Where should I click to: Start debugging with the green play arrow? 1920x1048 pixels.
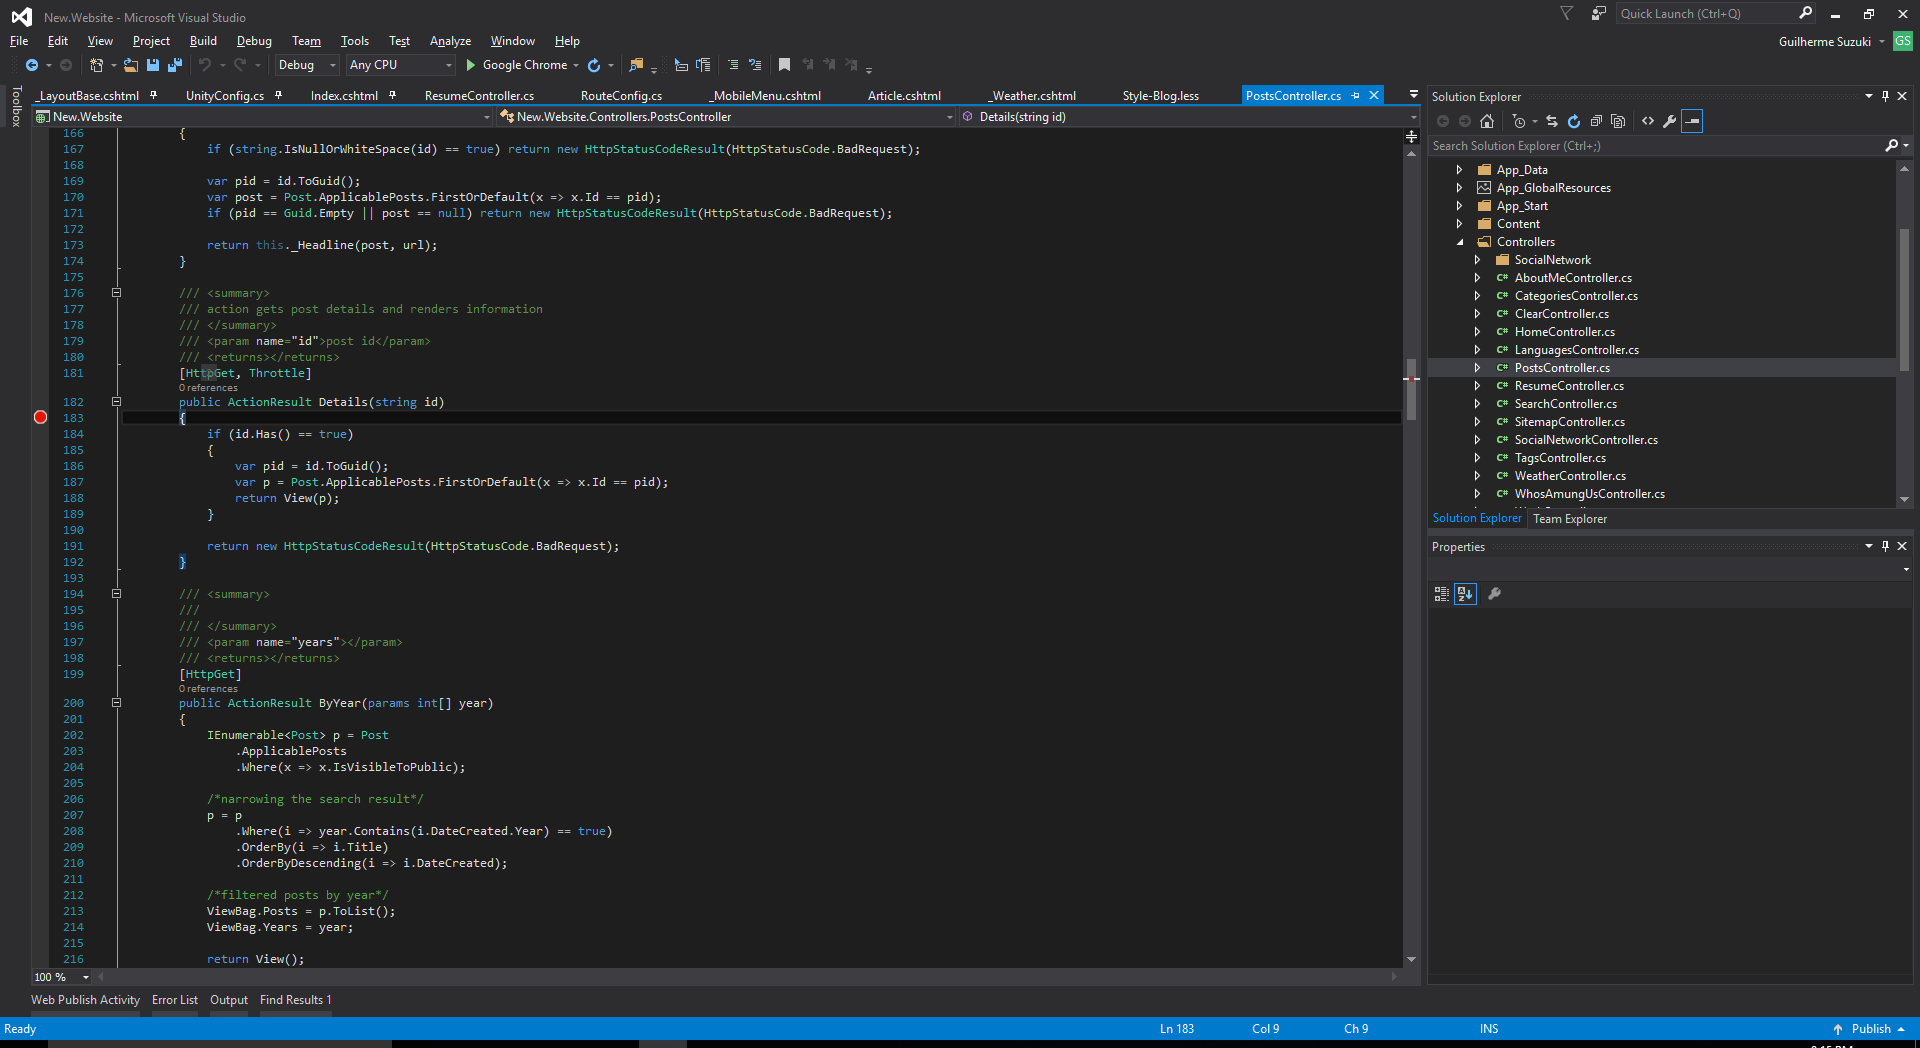point(470,65)
